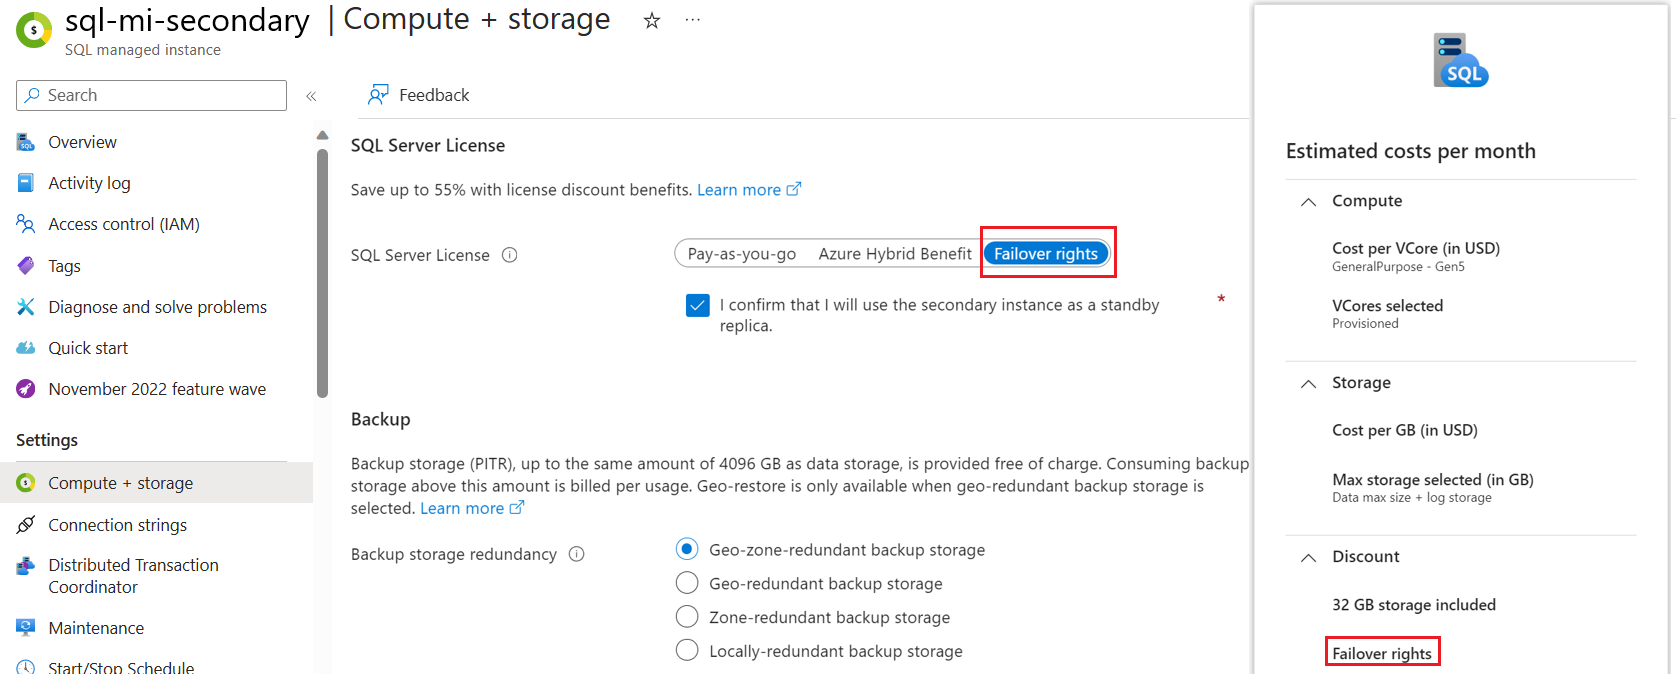Select the Azure Hybrid Benefit license option
Image resolution: width=1676 pixels, height=674 pixels.
pyautogui.click(x=895, y=254)
